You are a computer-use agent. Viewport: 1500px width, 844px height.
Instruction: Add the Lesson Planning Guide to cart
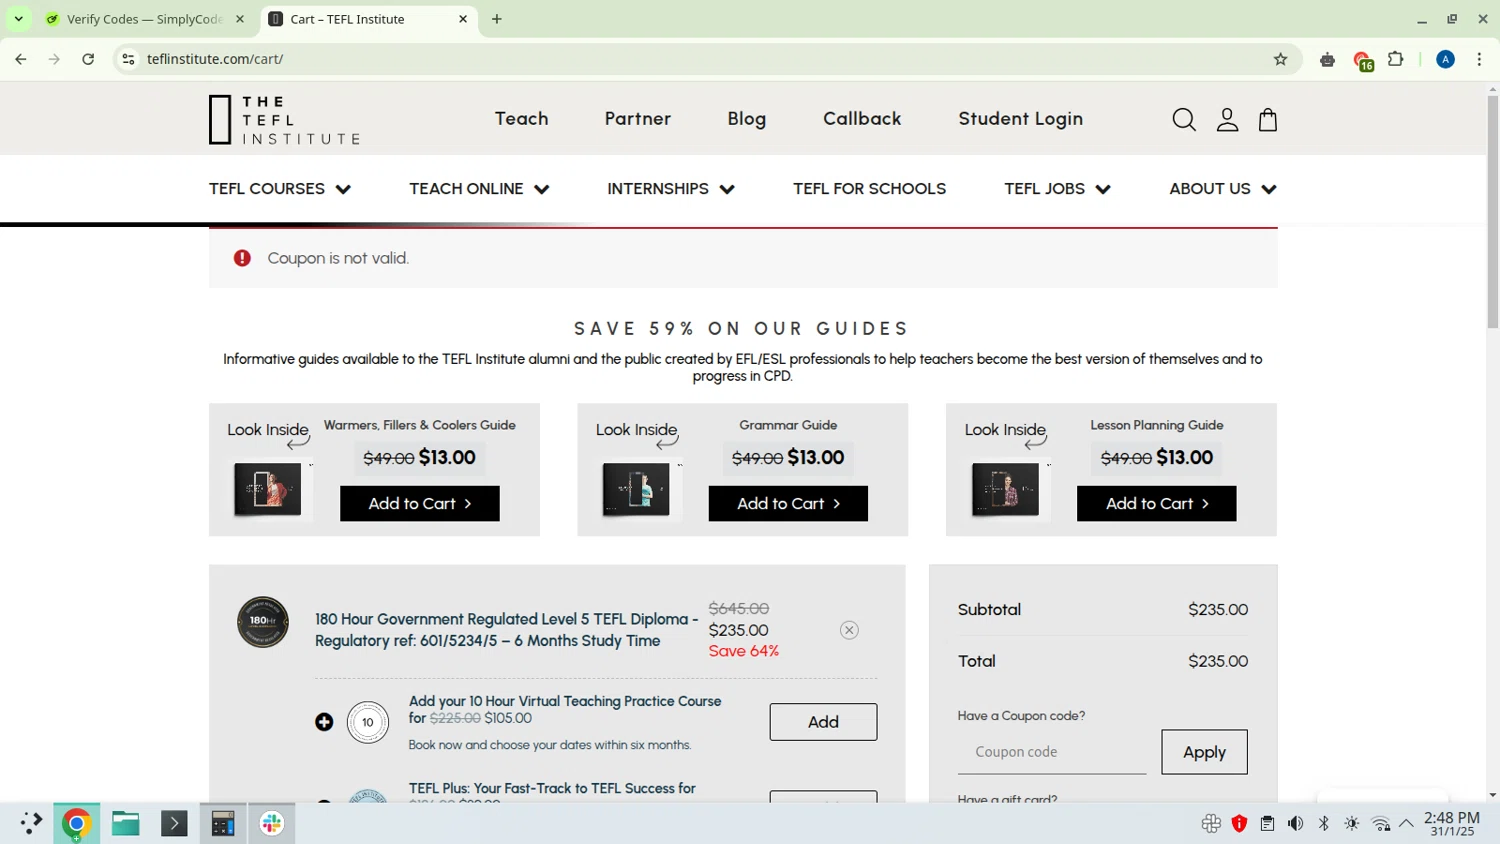pyautogui.click(x=1157, y=503)
